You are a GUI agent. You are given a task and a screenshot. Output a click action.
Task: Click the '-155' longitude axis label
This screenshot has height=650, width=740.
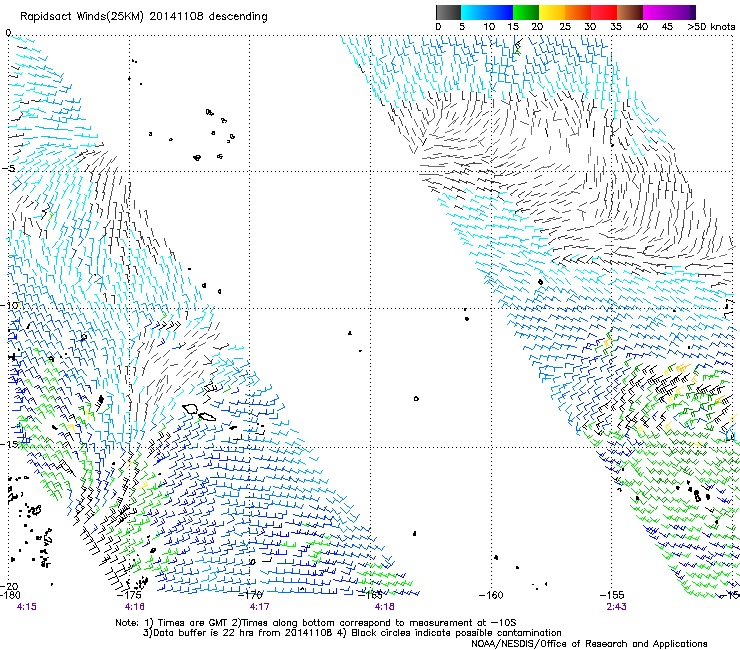tap(612, 595)
